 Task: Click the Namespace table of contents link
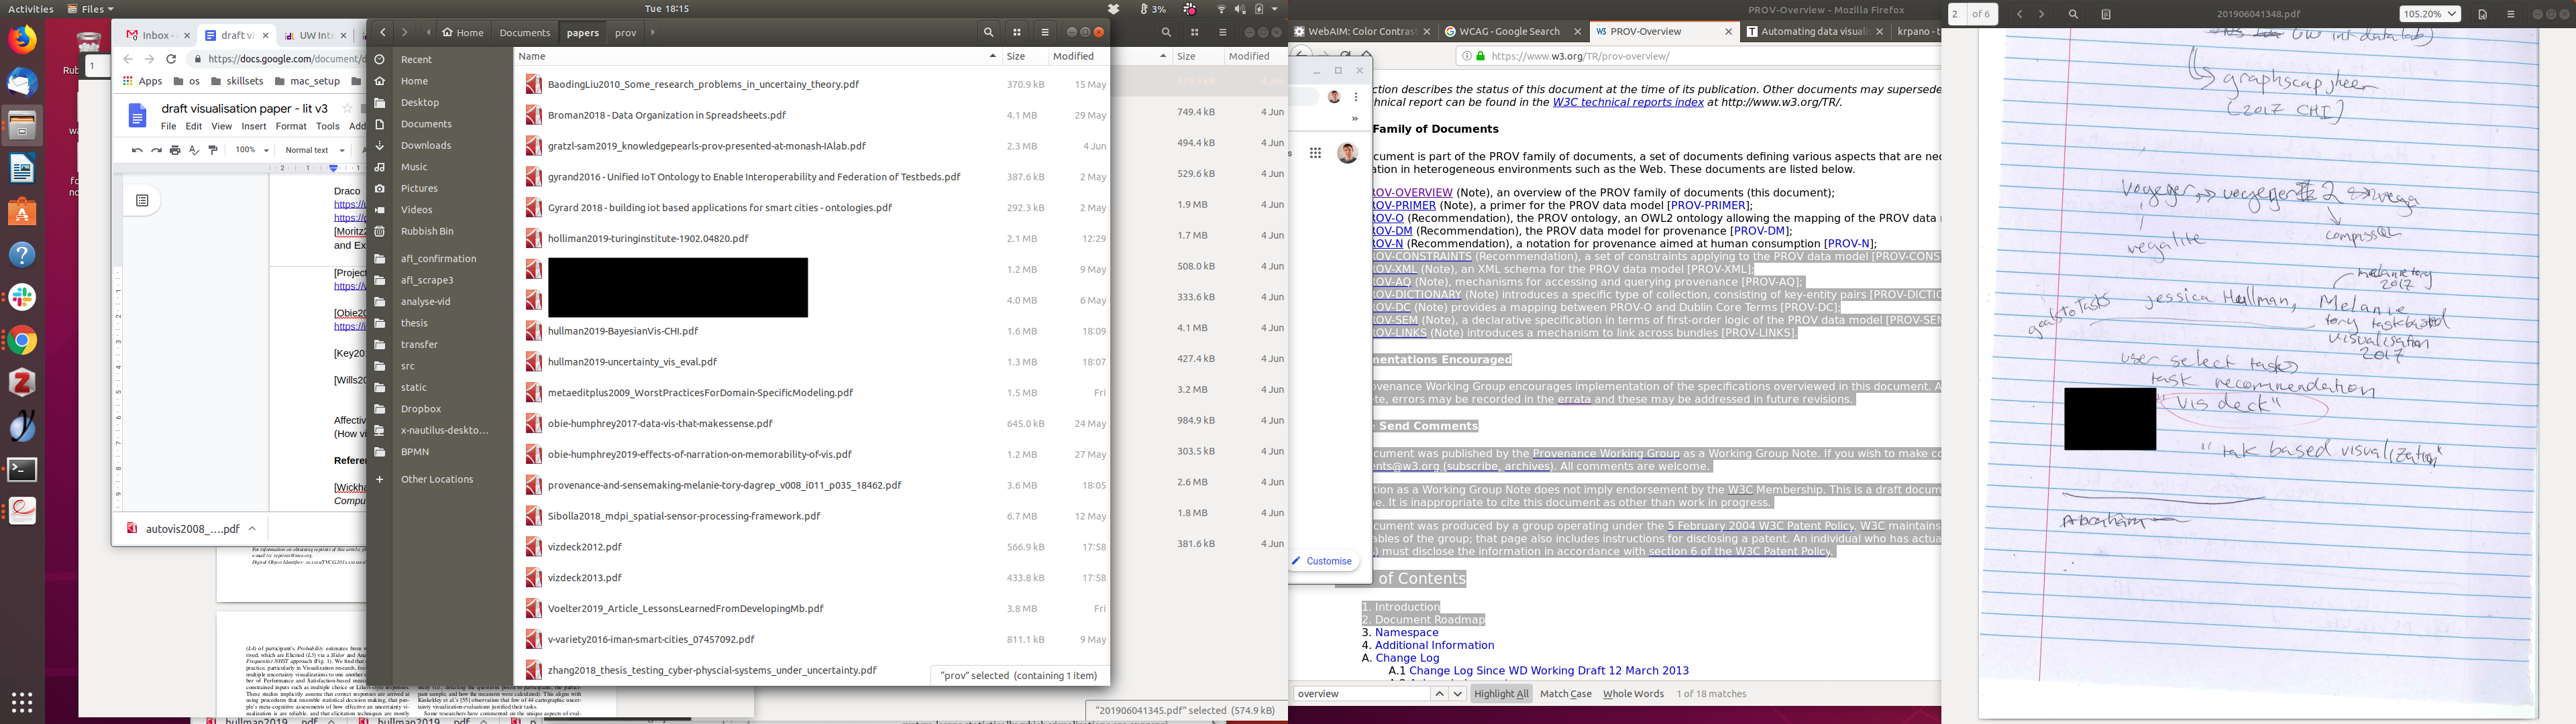coord(1406,632)
